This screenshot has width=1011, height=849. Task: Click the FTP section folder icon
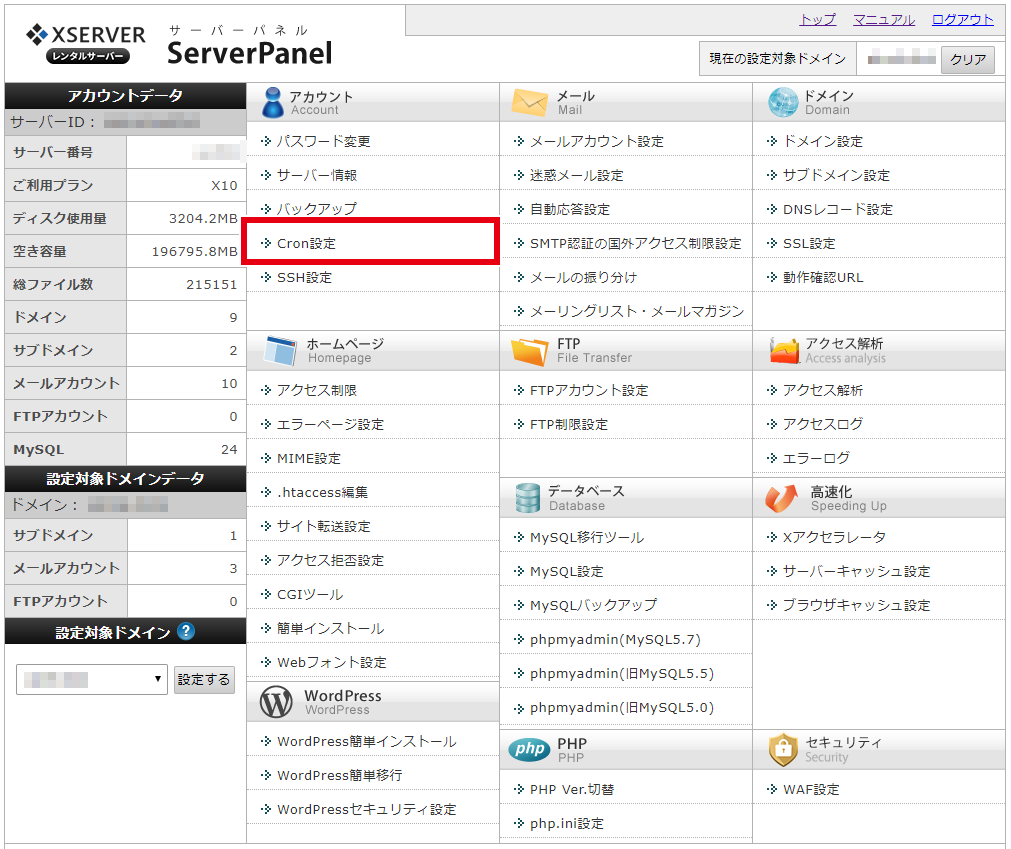coord(529,351)
